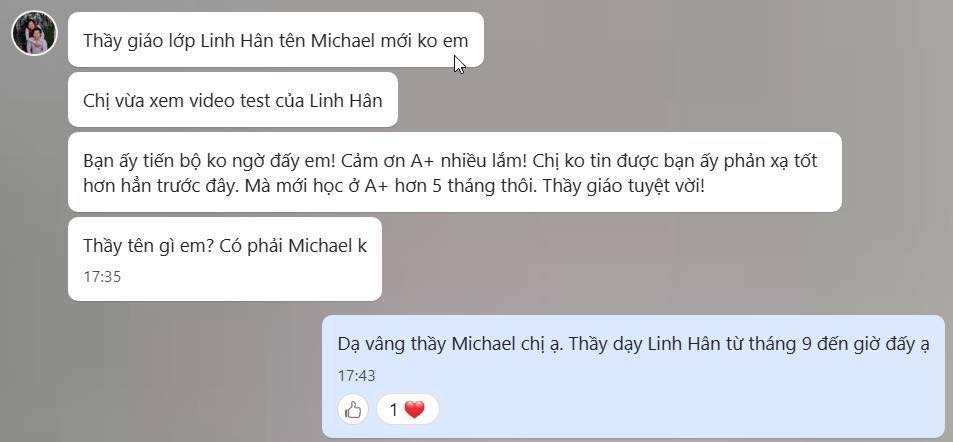Click the red heart reaction emoji
This screenshot has width=953, height=442.
click(x=414, y=410)
